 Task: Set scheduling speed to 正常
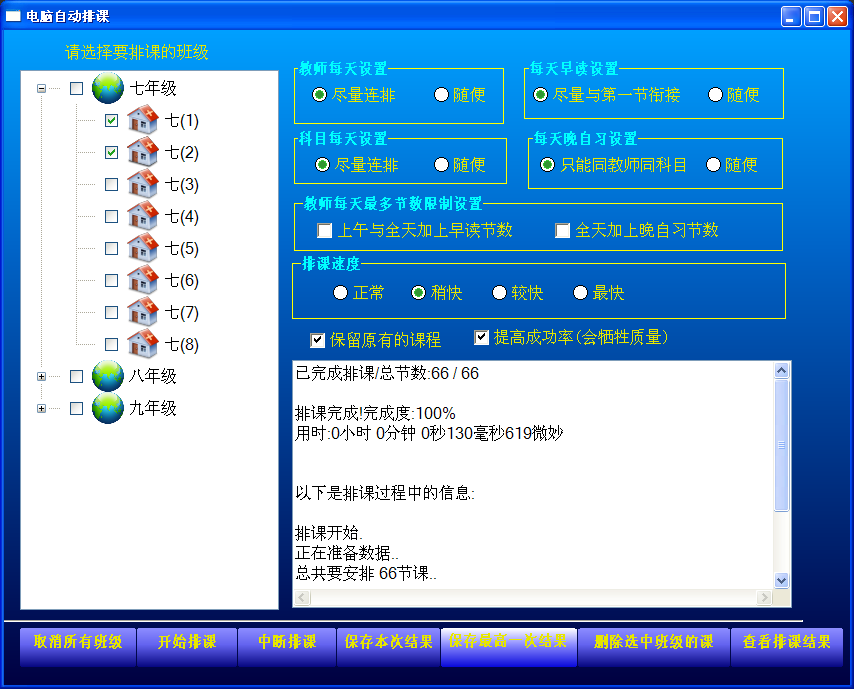tap(359, 293)
